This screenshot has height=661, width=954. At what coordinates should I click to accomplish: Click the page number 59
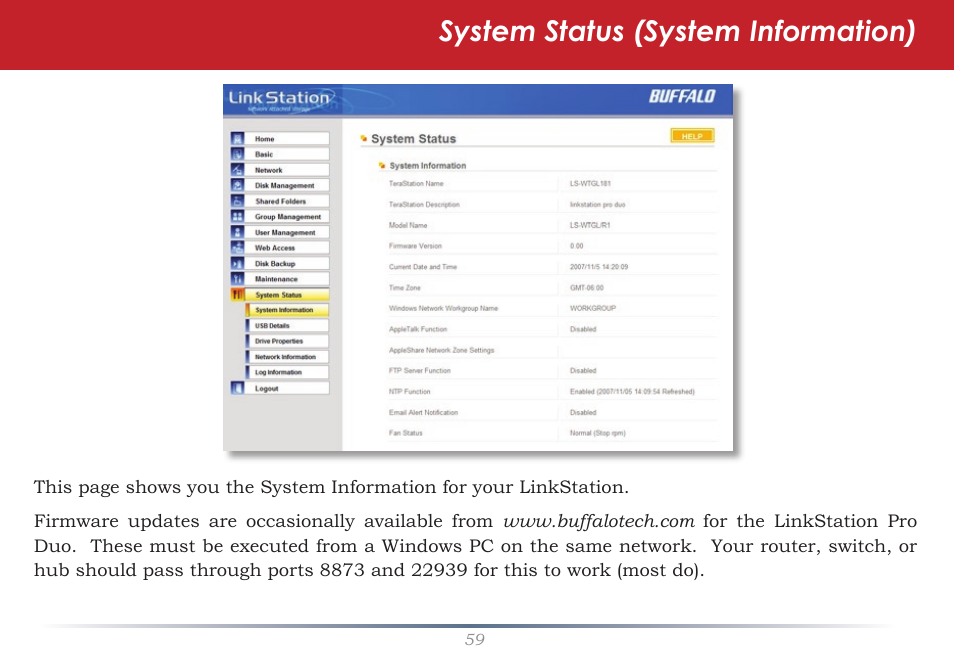(x=475, y=639)
